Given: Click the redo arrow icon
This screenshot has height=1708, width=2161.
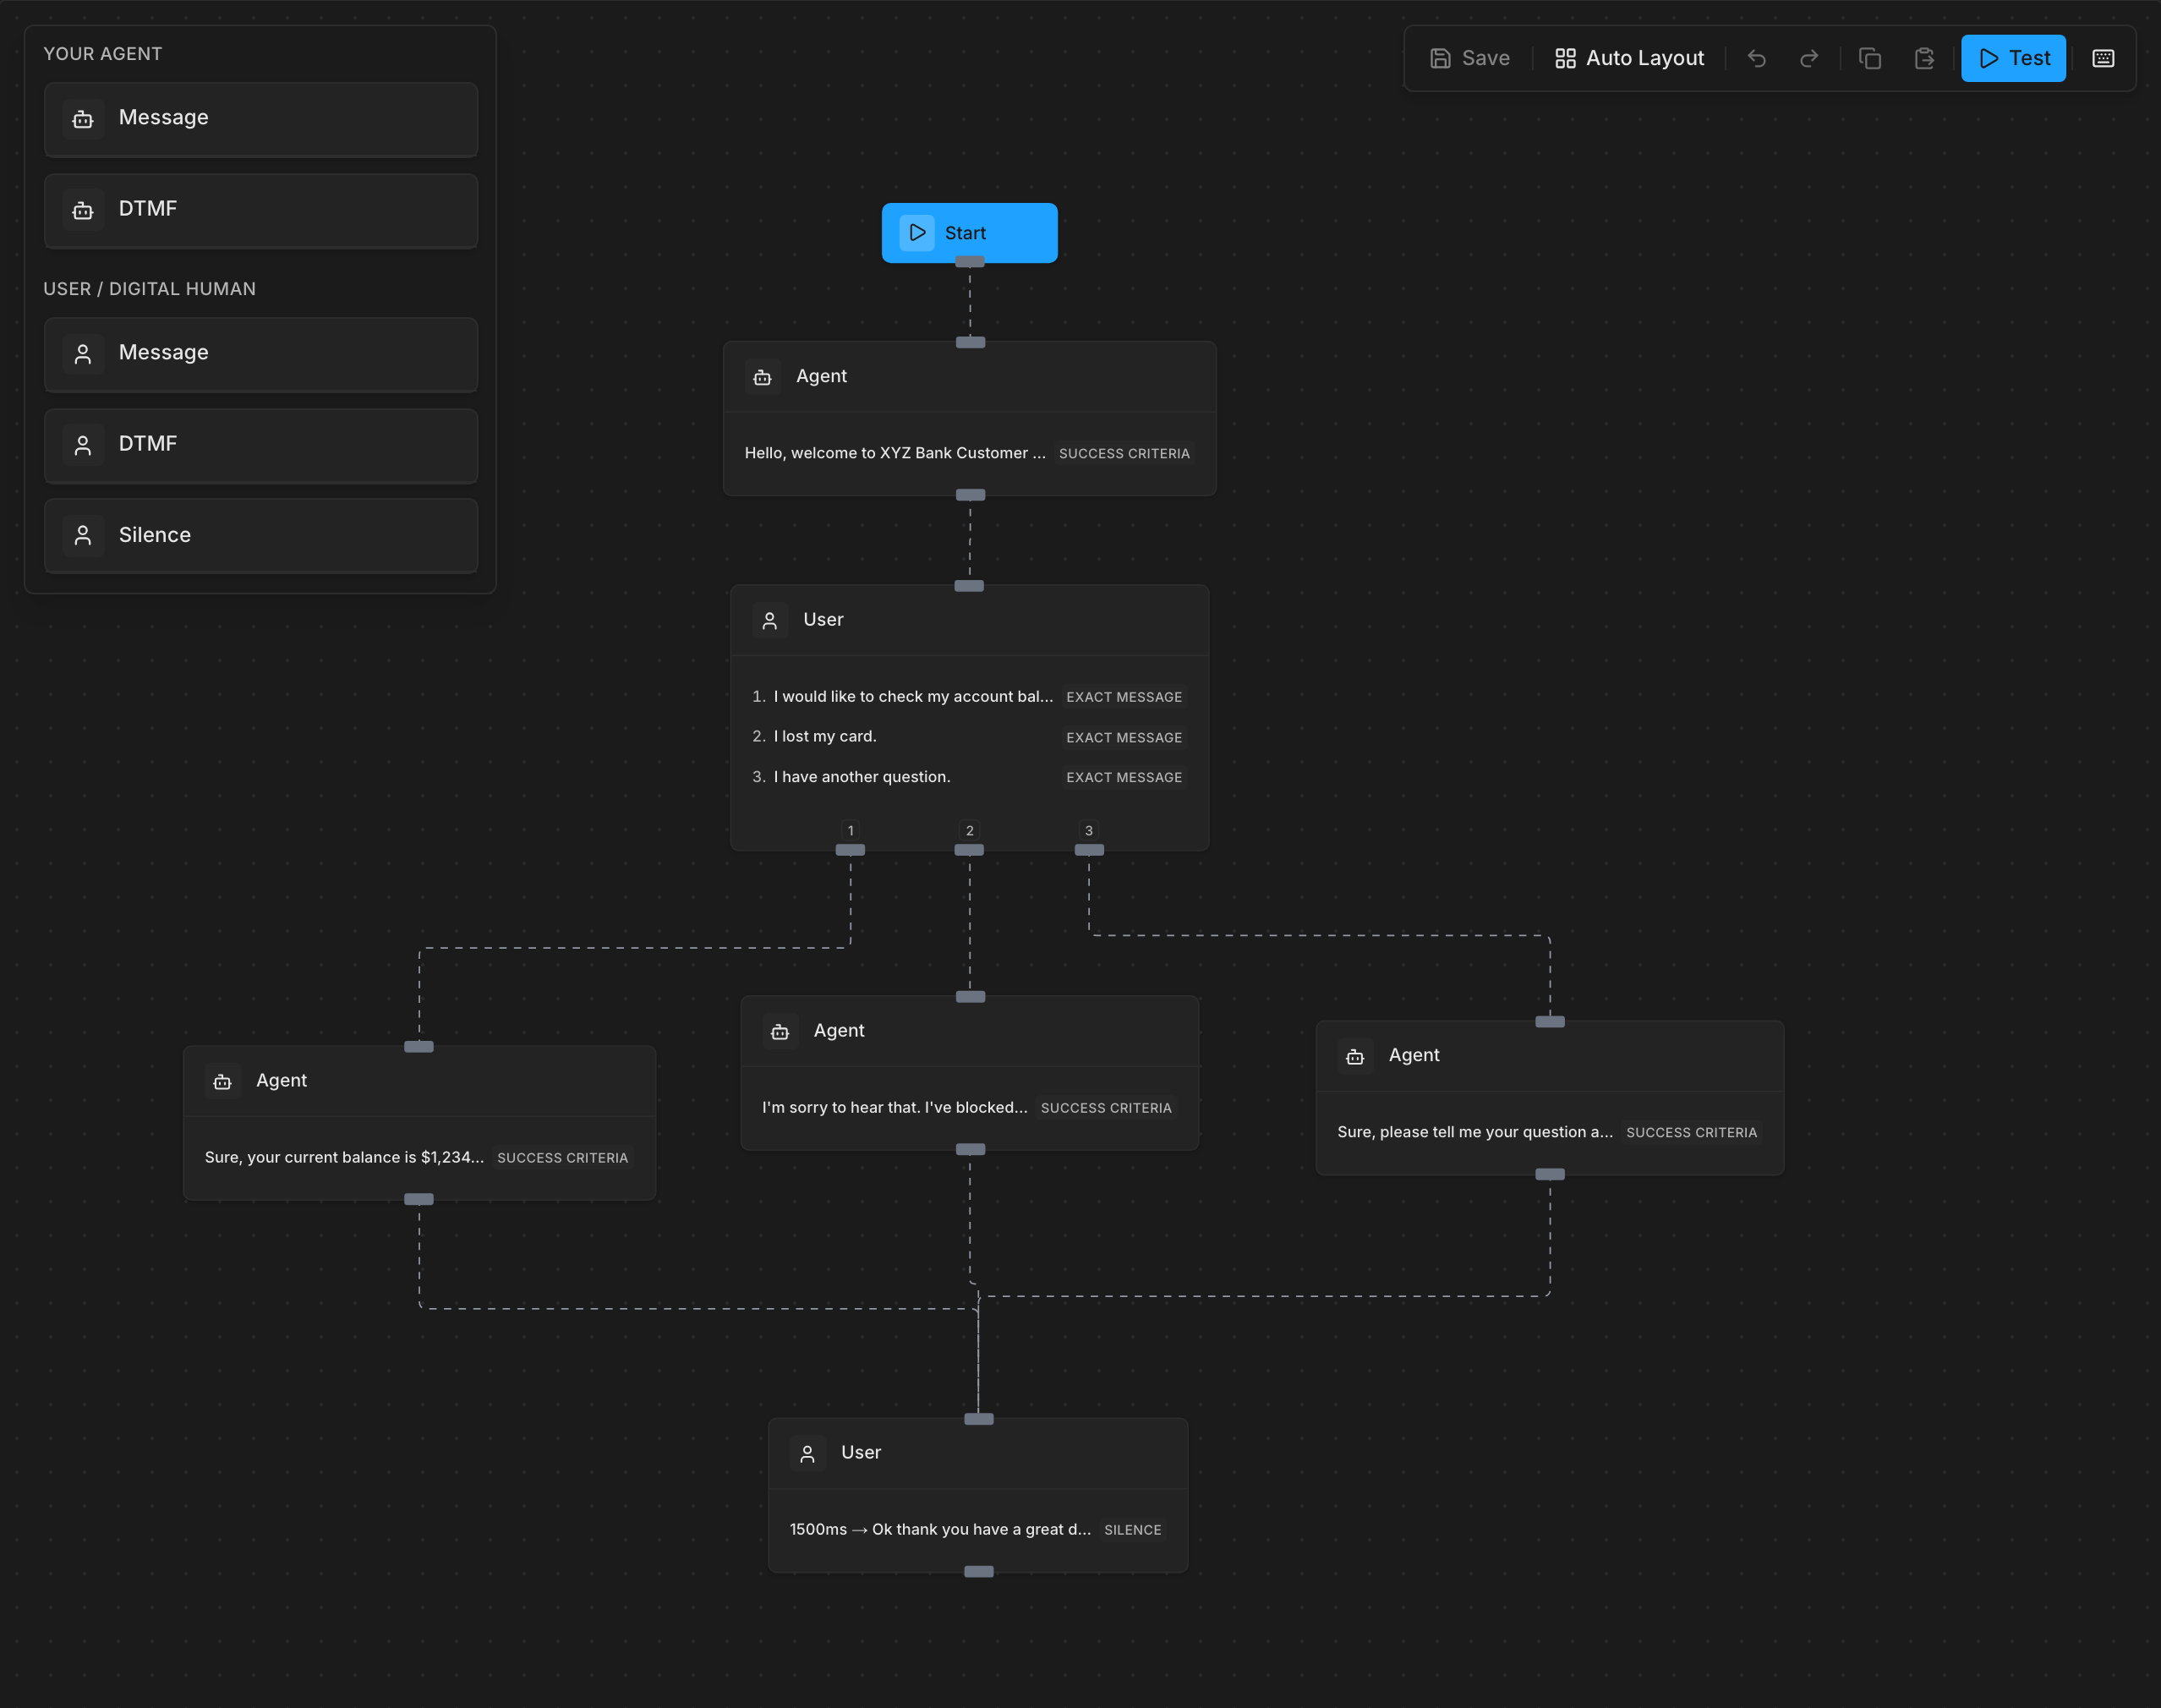Looking at the screenshot, I should (x=1809, y=58).
